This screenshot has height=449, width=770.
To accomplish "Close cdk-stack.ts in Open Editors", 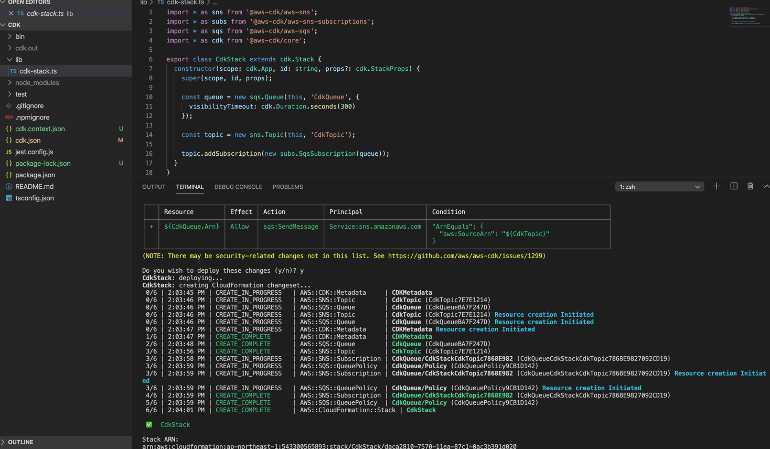I will point(11,13).
